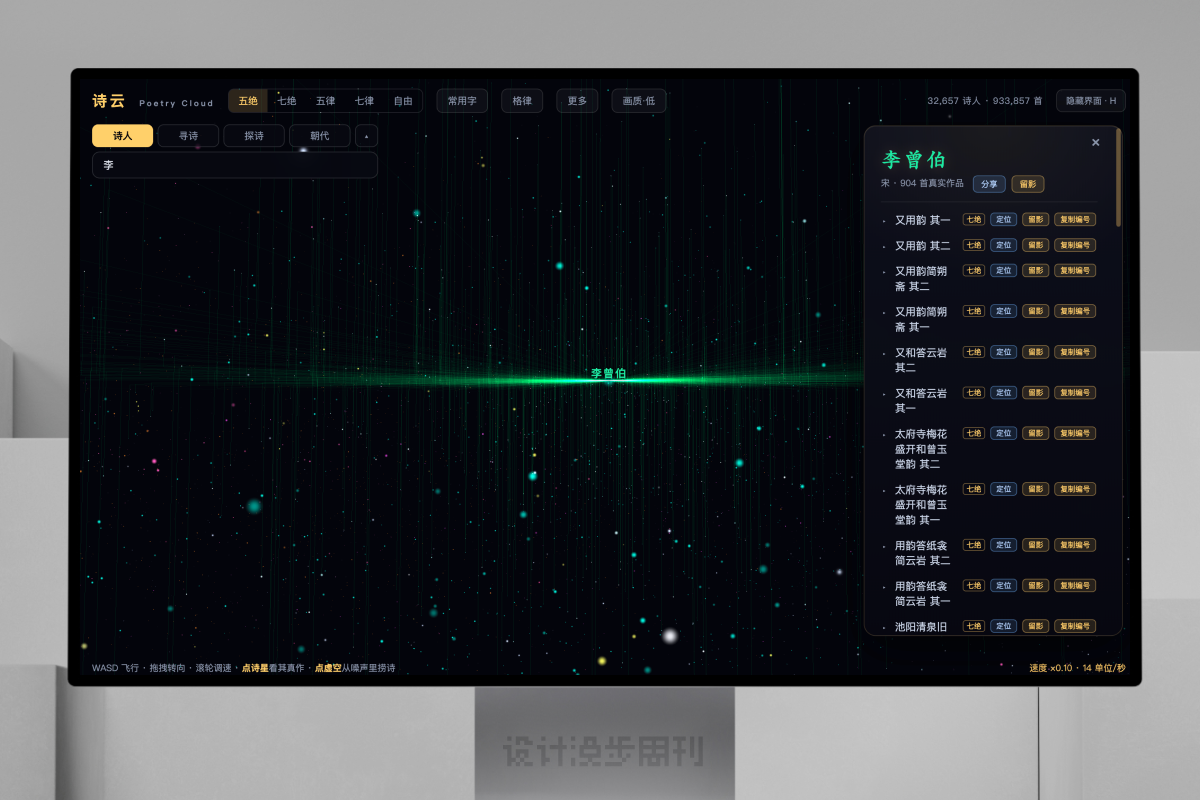The height and width of the screenshot is (800, 1200).
Task: Change render quality via 画质·低 button
Action: click(639, 101)
